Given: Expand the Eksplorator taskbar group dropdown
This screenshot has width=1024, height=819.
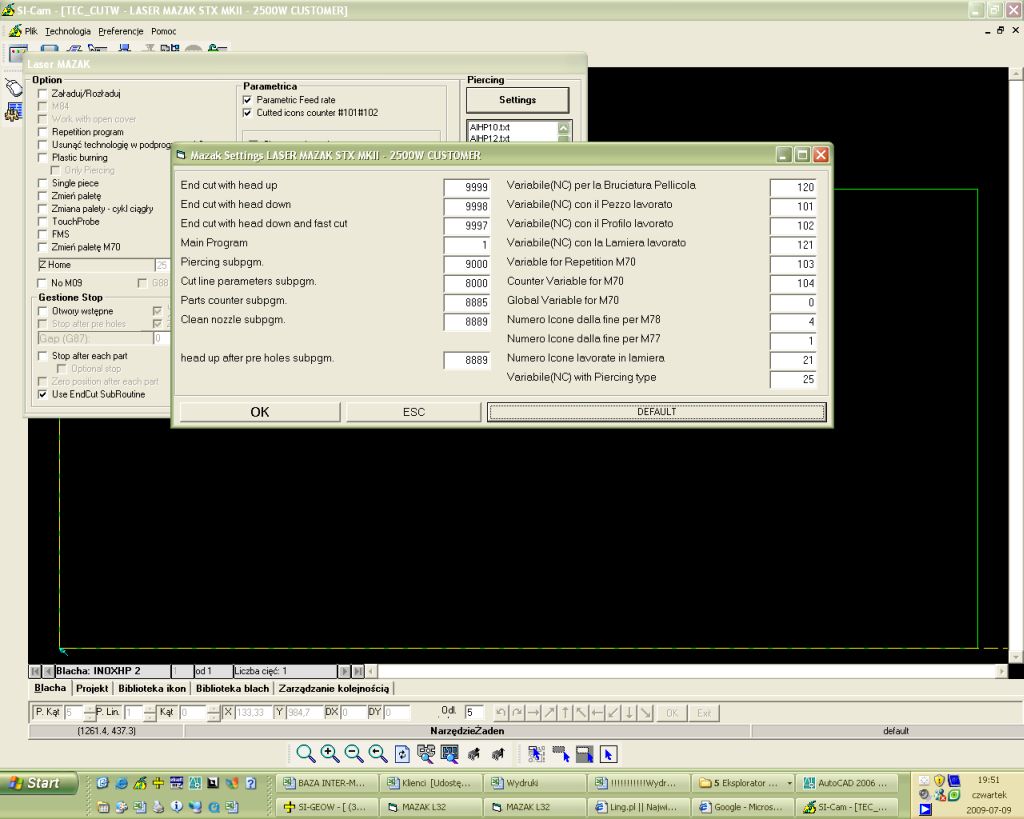Looking at the screenshot, I should (x=790, y=782).
